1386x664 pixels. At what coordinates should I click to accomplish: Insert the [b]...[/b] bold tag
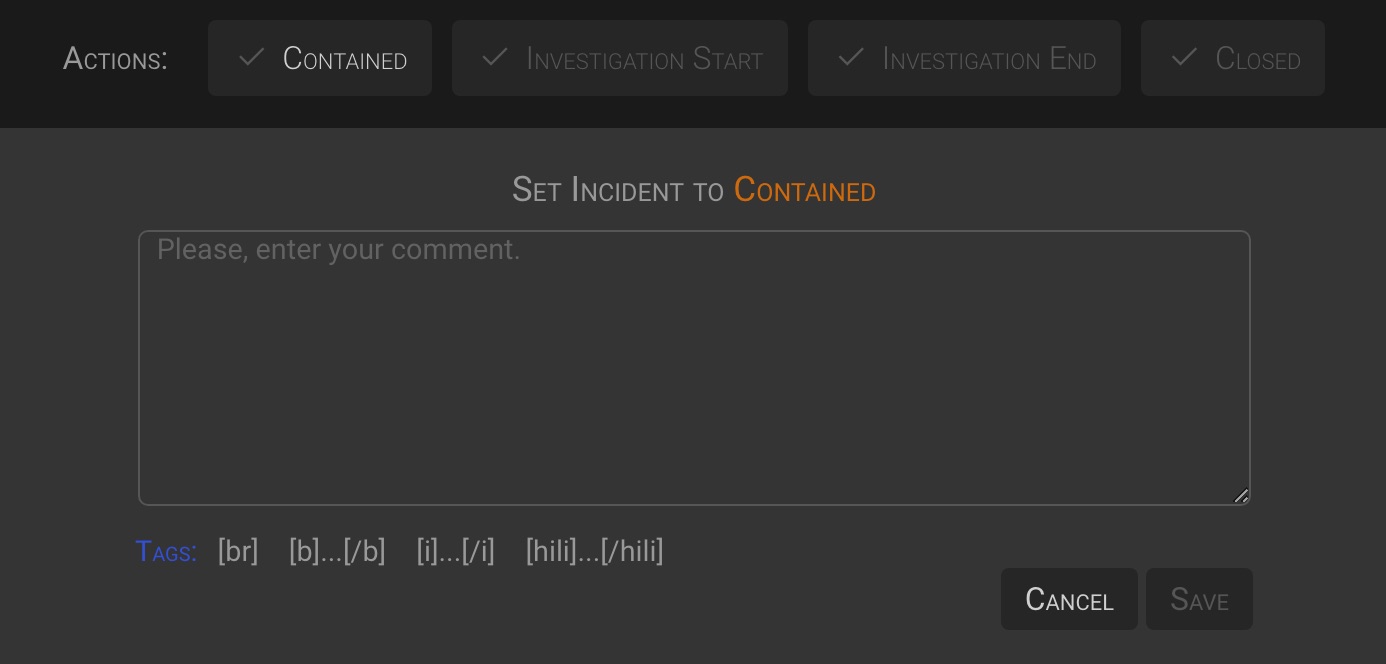pos(337,551)
